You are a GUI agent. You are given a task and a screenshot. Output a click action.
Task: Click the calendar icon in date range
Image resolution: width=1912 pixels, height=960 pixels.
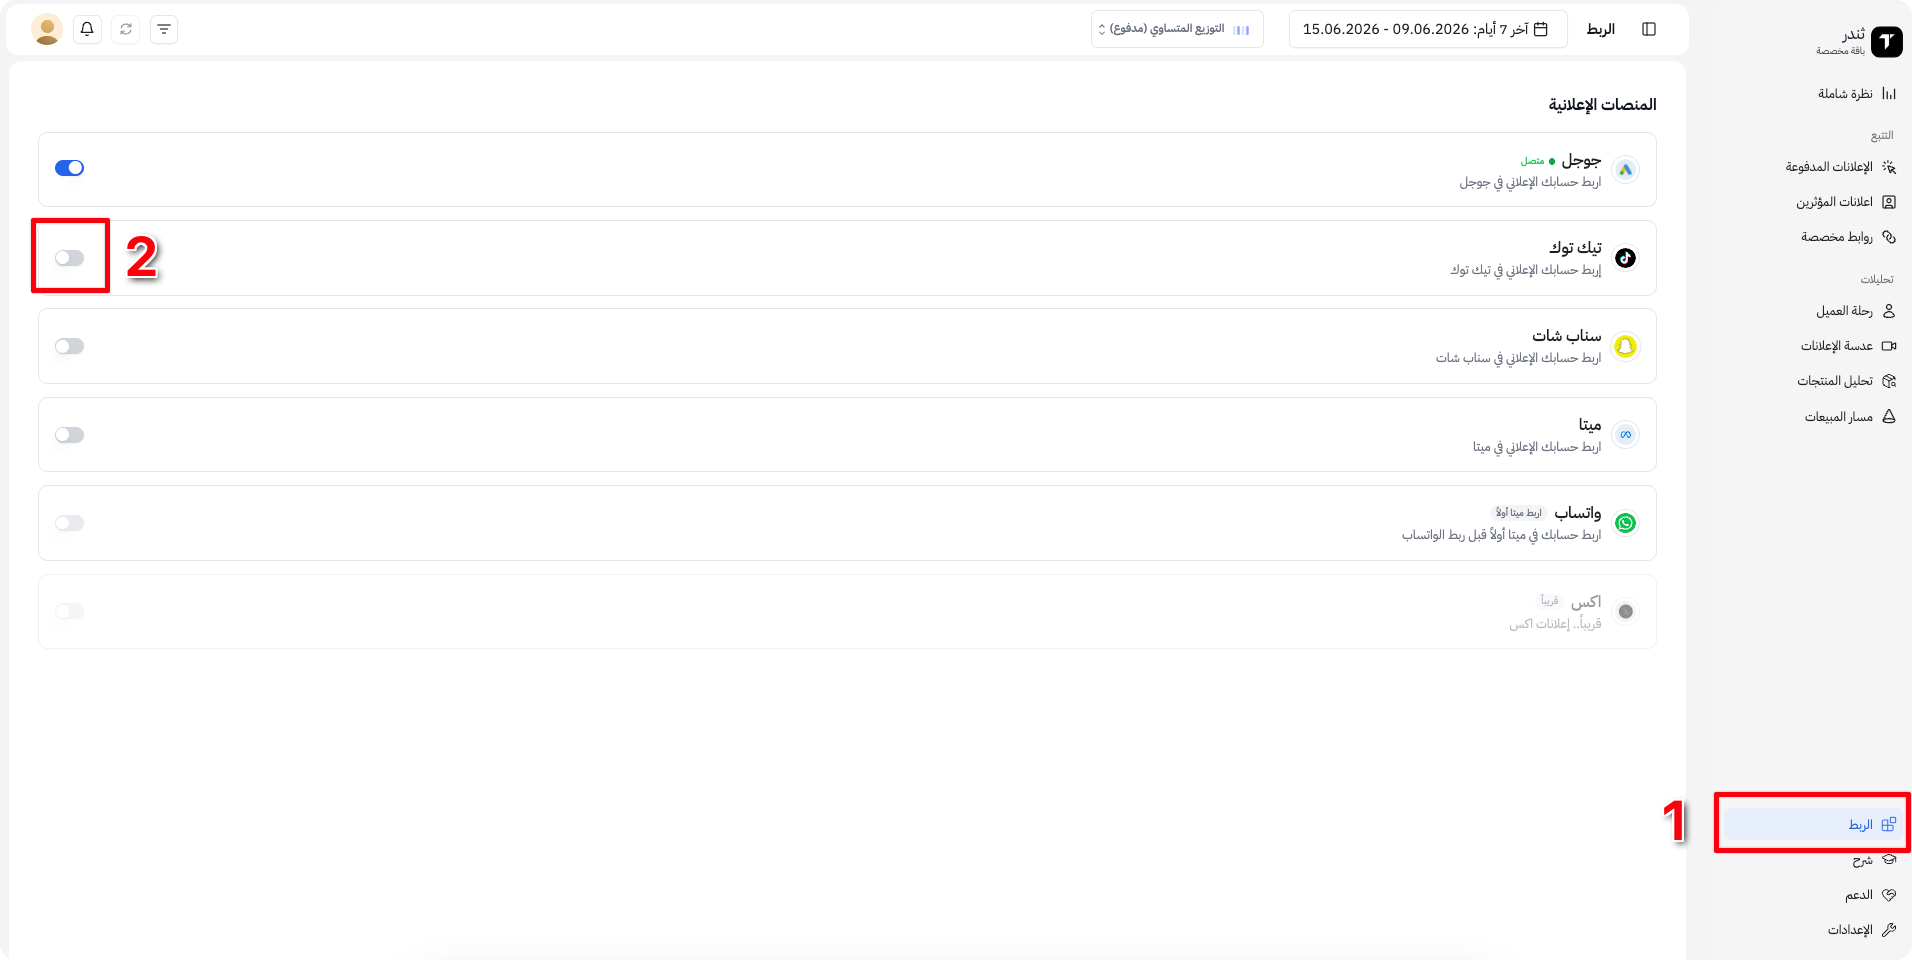click(1541, 29)
